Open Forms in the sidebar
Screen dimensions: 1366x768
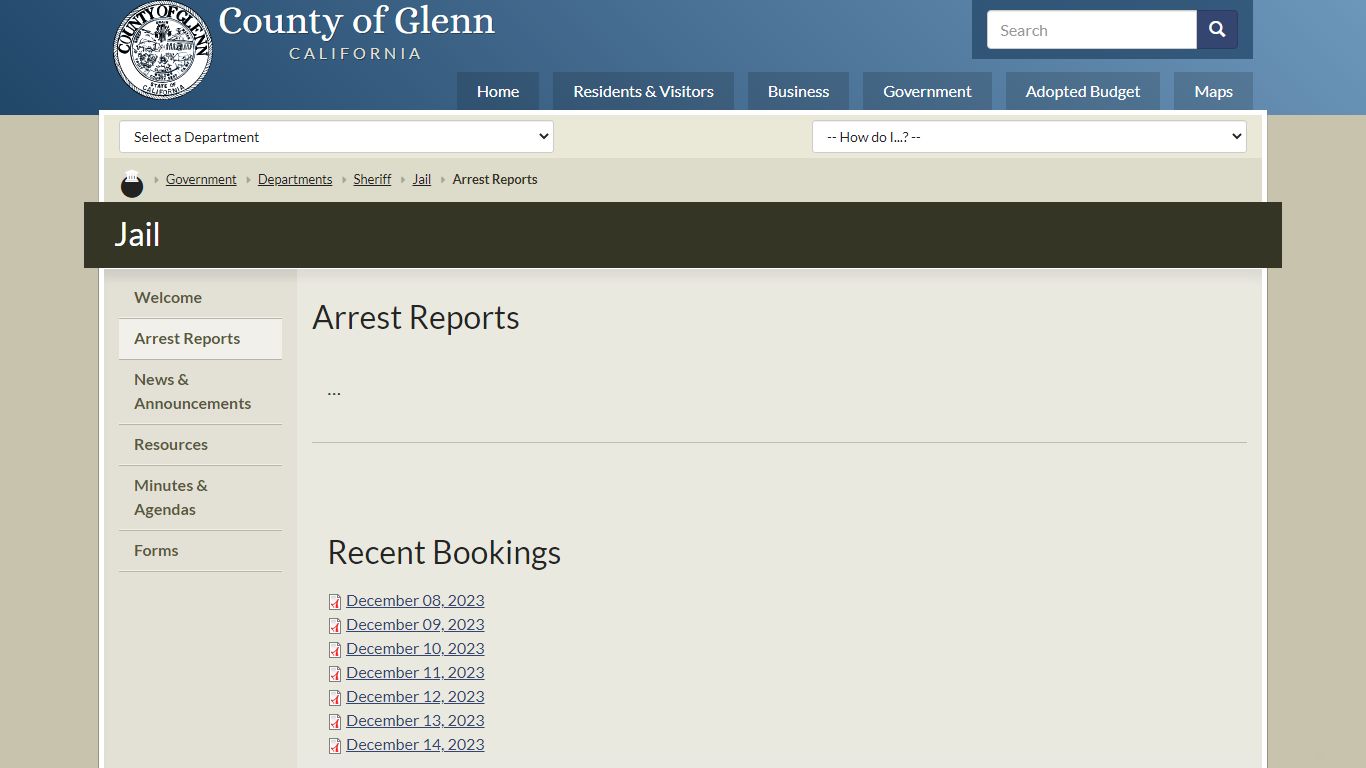point(200,550)
